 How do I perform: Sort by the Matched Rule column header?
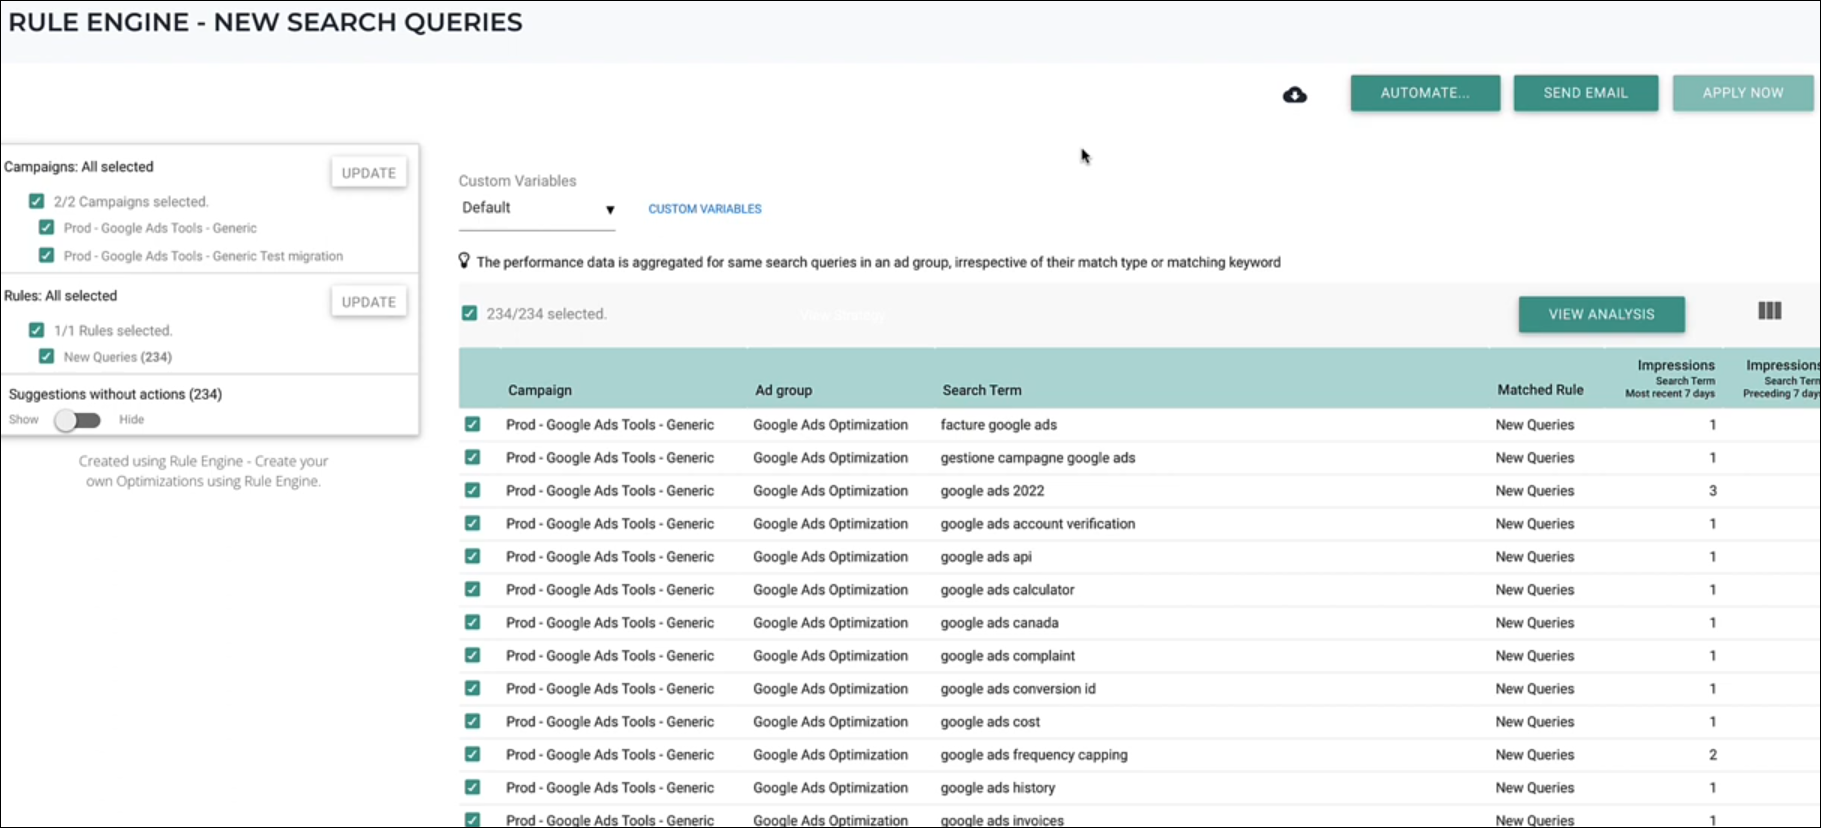pos(1540,390)
